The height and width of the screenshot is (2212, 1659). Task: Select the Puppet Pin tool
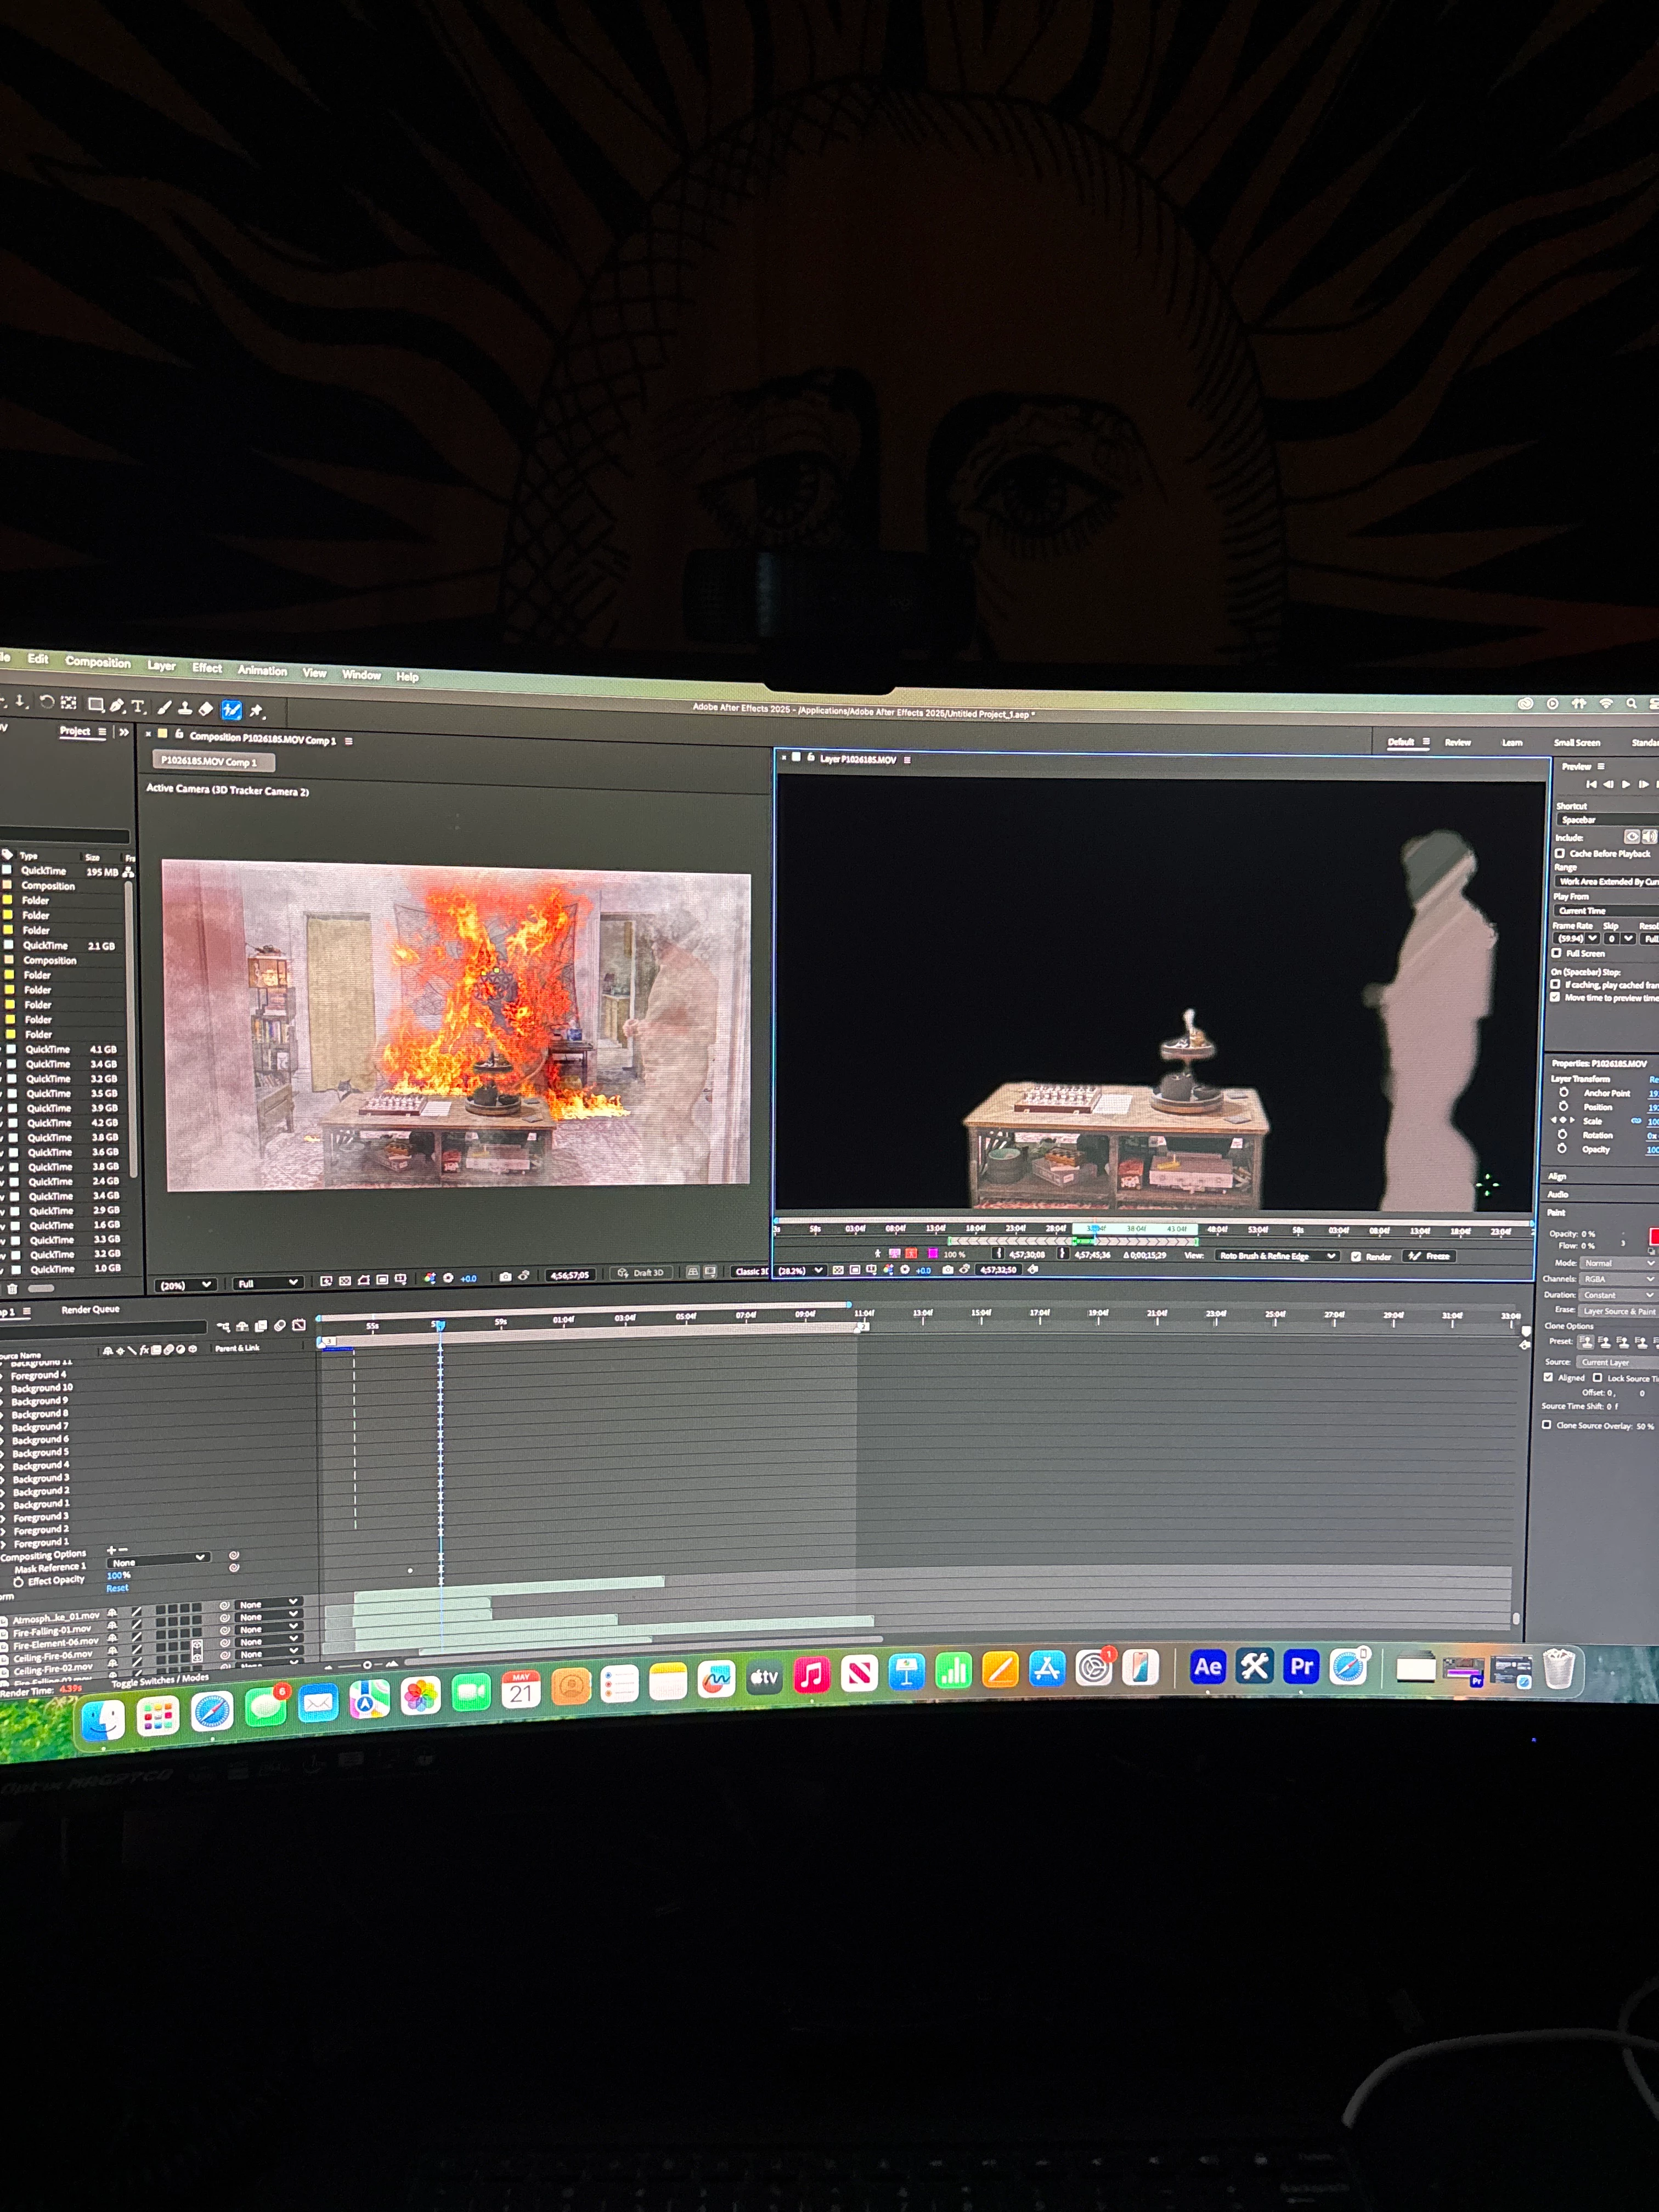click(x=257, y=710)
